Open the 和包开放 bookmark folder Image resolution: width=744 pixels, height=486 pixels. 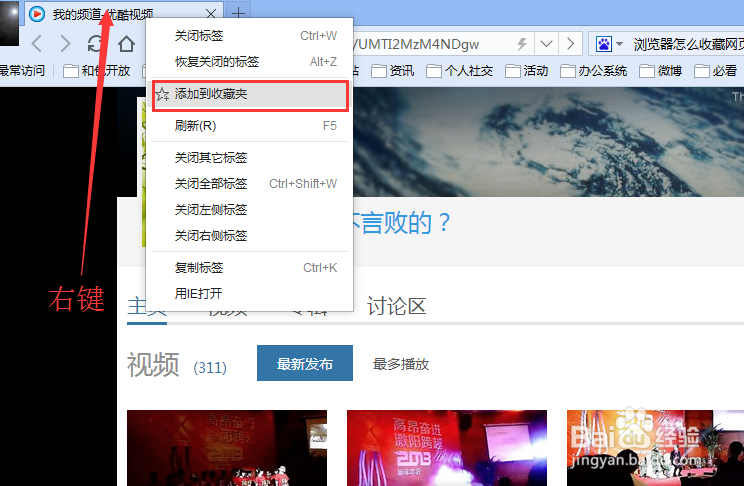click(97, 71)
